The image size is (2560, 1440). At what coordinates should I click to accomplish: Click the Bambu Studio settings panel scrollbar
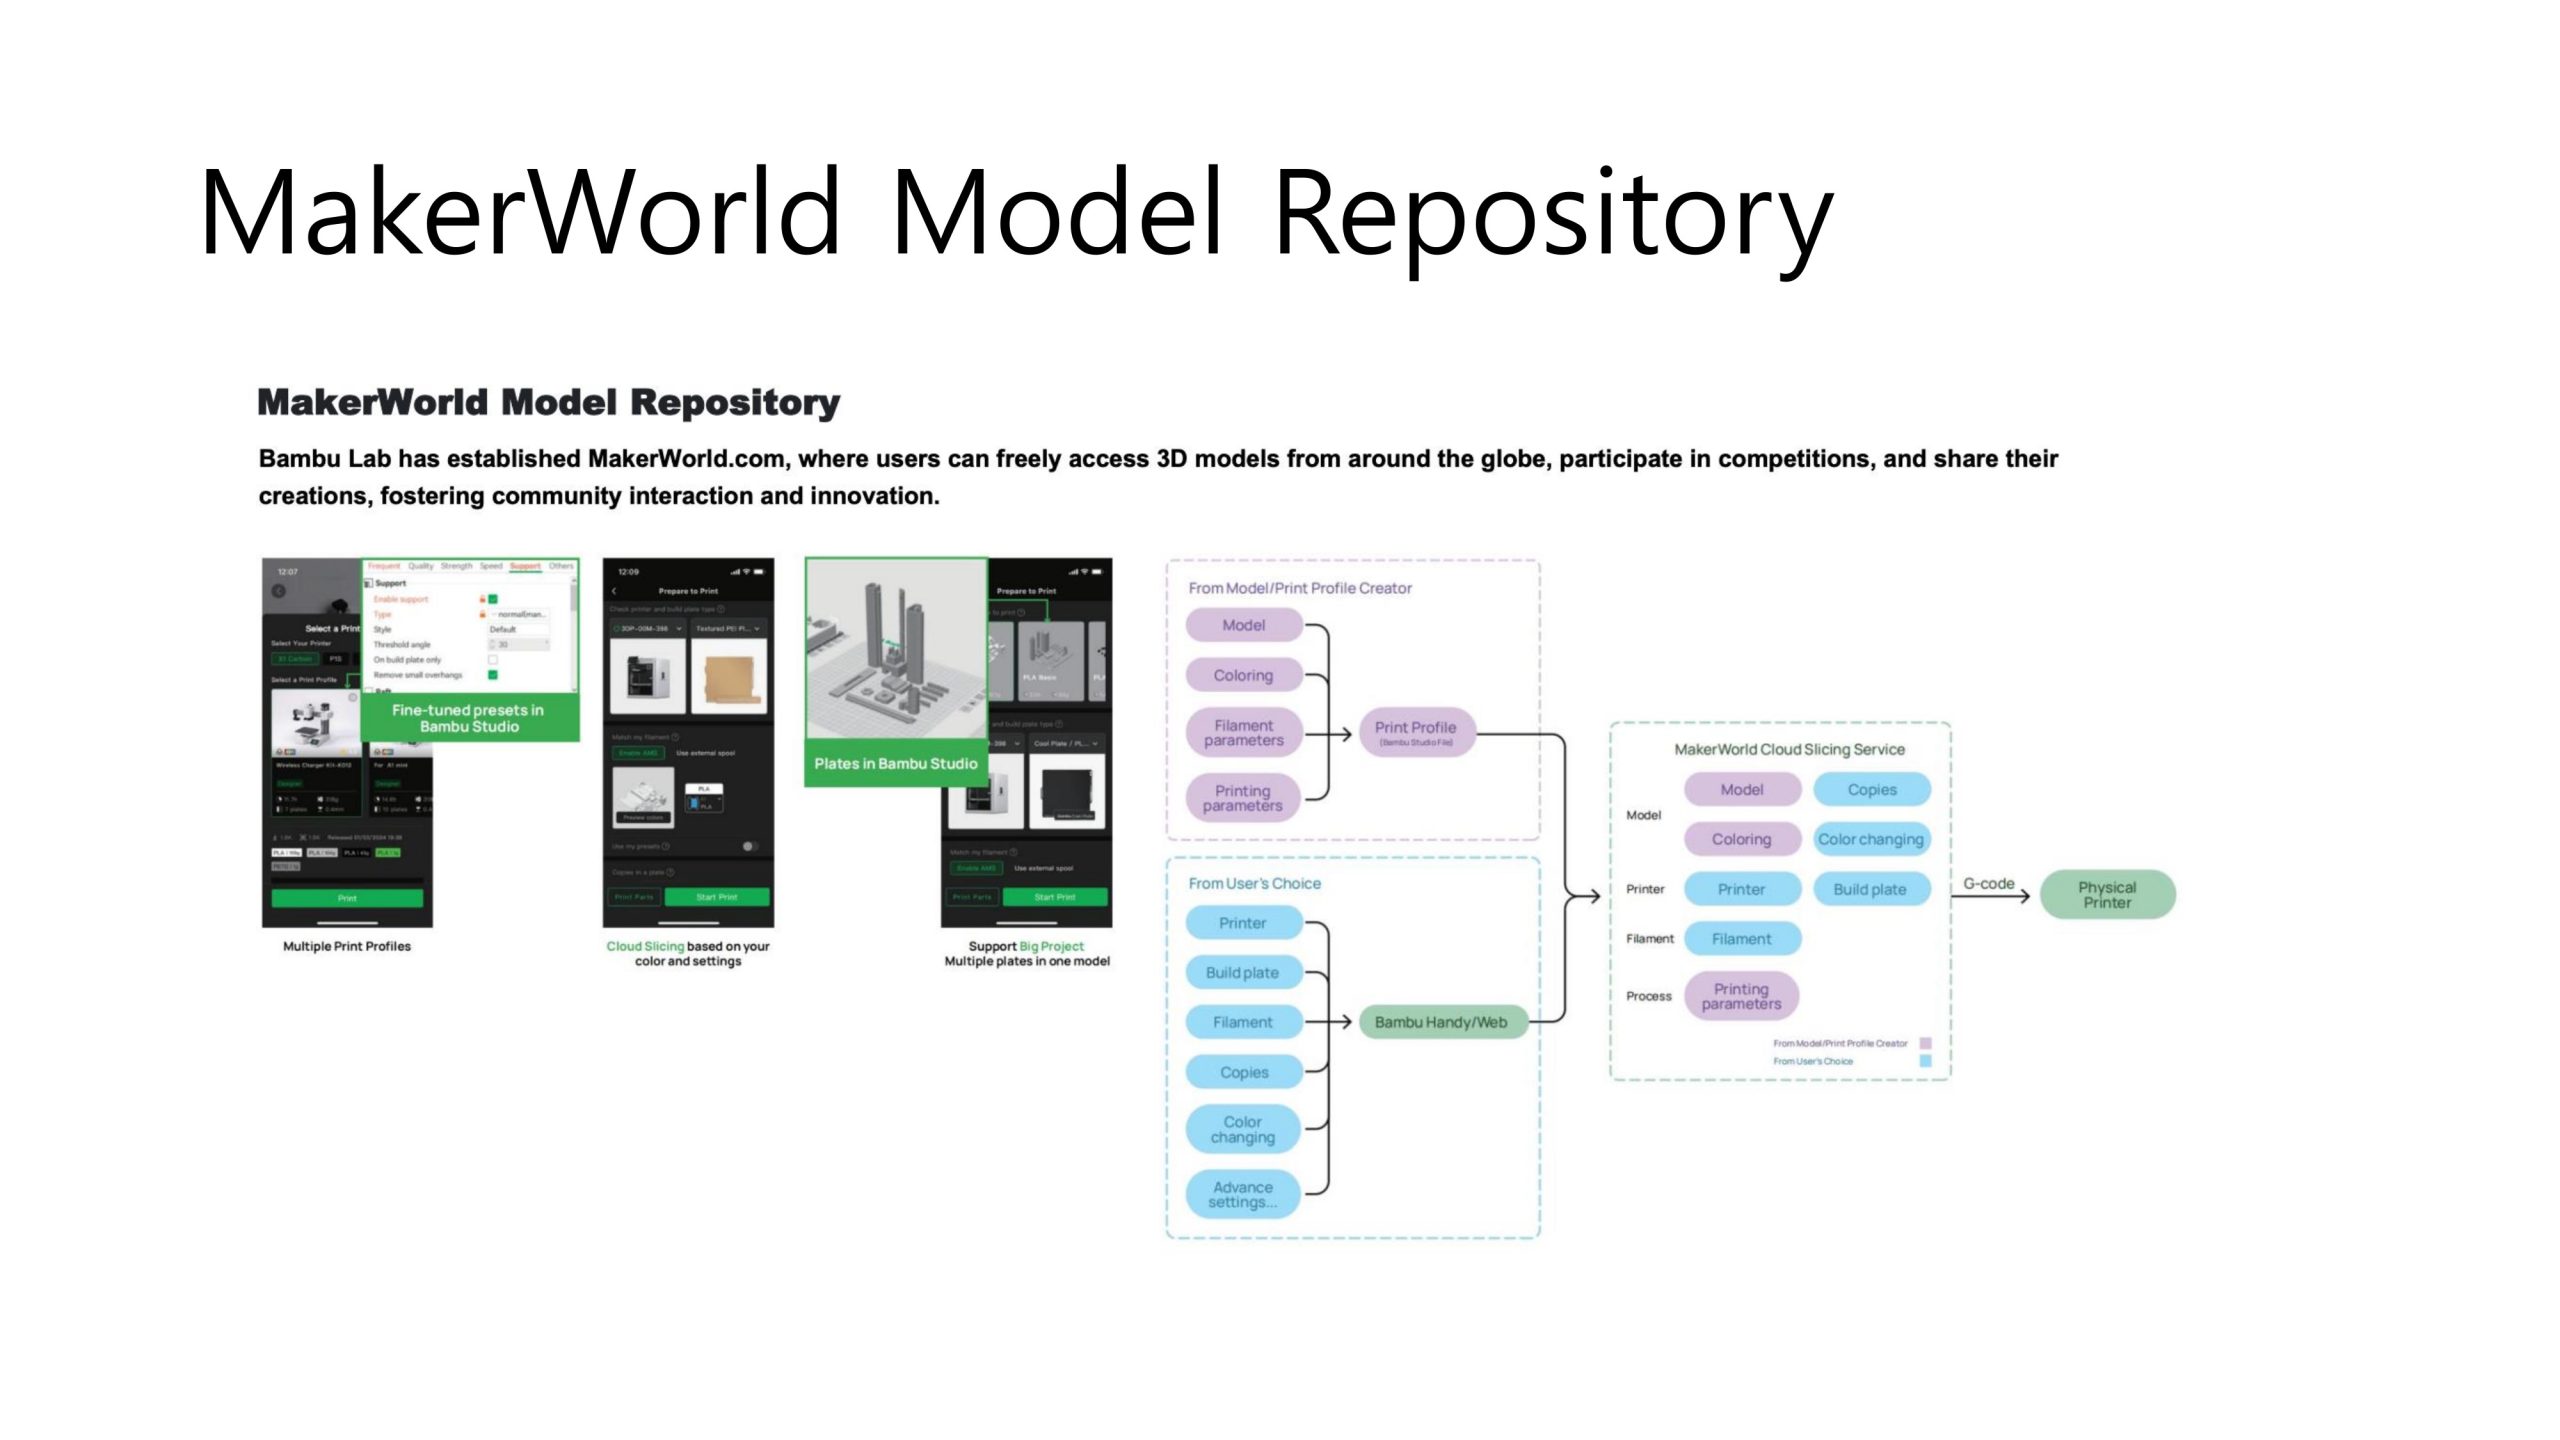point(573,597)
